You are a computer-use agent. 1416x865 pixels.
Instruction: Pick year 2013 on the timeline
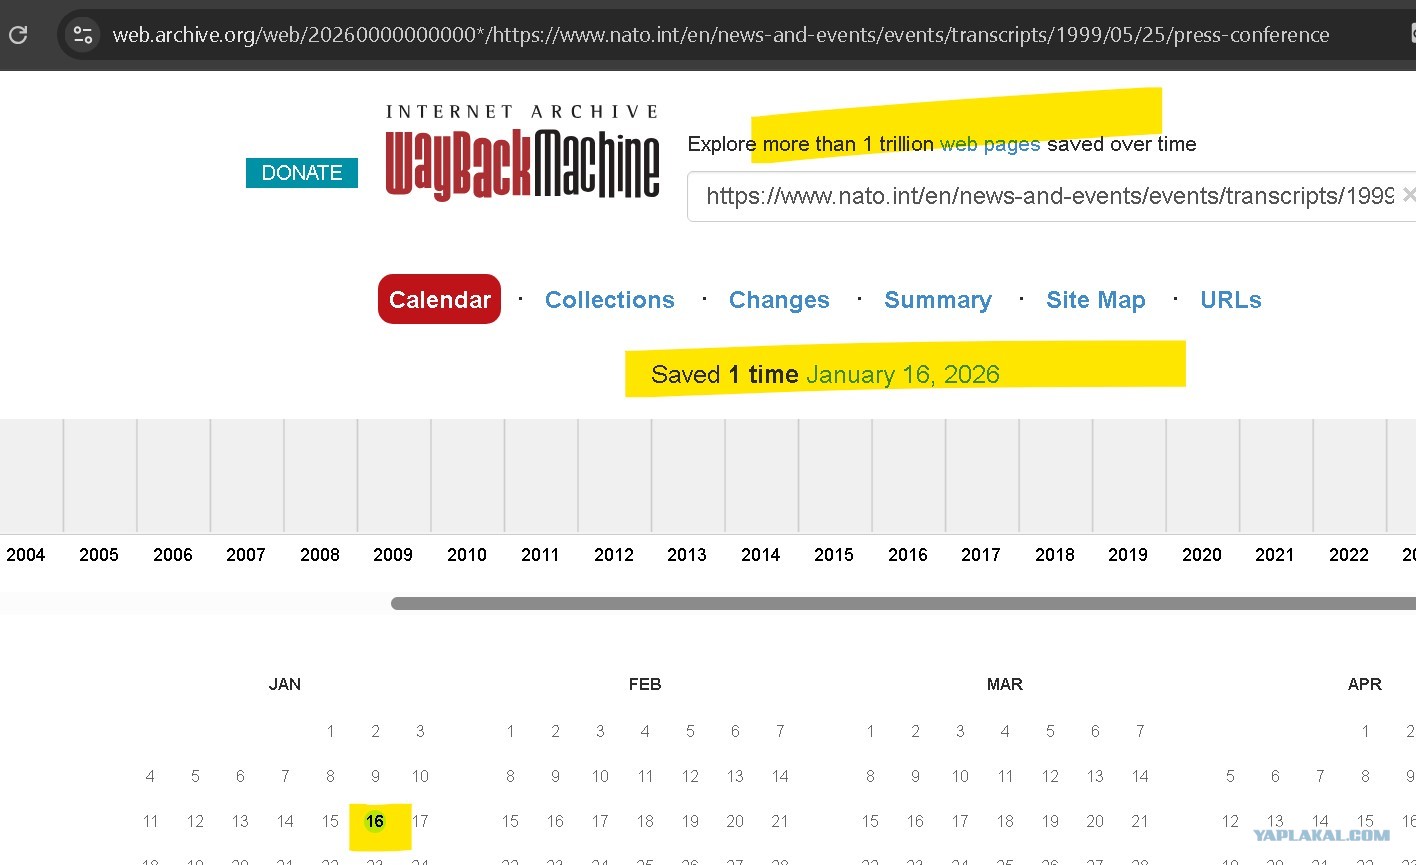pyautogui.click(x=687, y=555)
